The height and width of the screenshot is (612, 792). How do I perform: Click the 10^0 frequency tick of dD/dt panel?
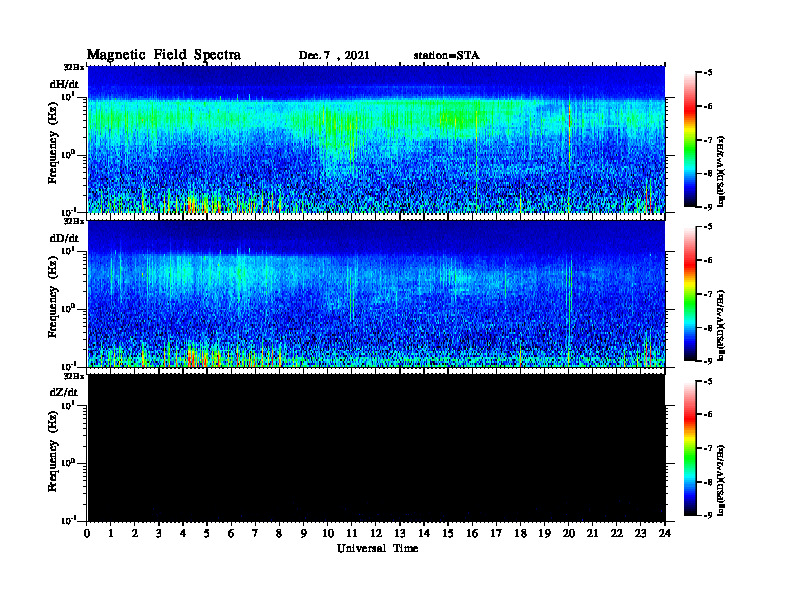pos(68,309)
